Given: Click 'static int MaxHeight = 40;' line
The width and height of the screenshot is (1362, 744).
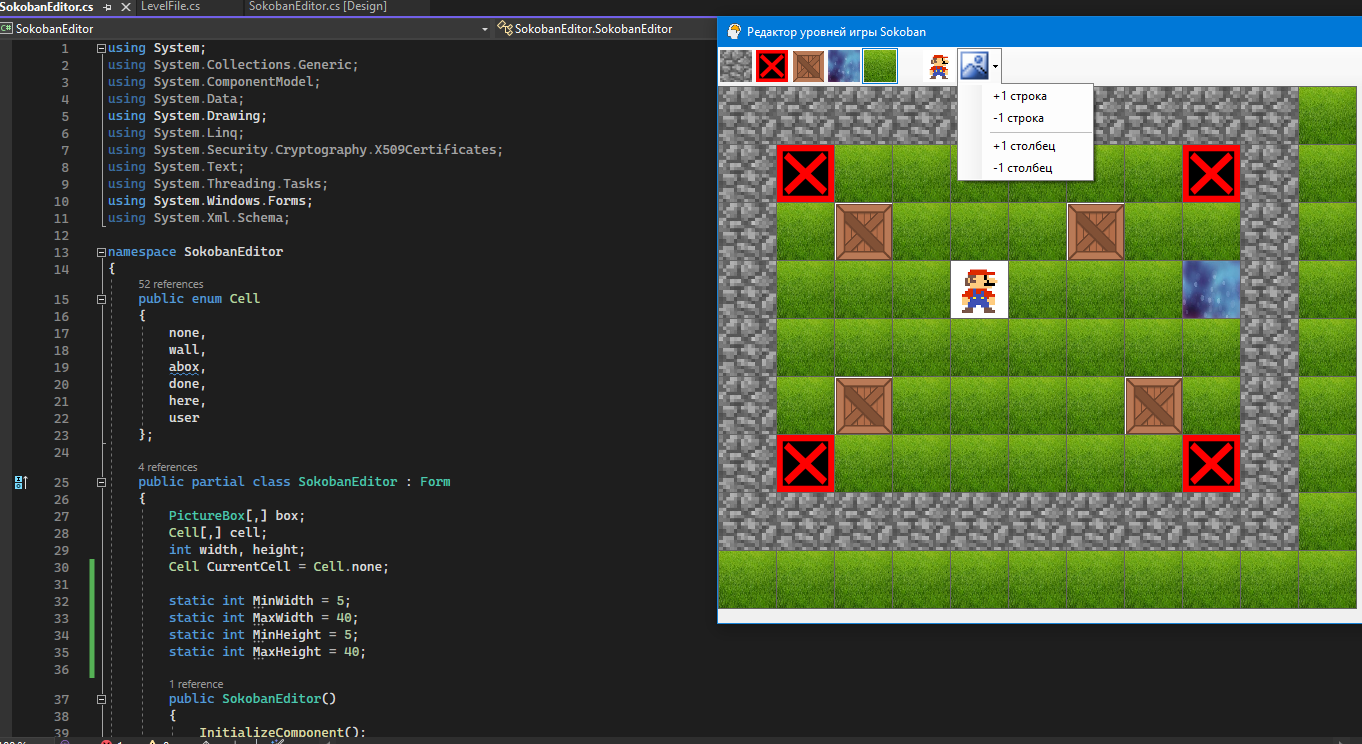Looking at the screenshot, I should (268, 652).
